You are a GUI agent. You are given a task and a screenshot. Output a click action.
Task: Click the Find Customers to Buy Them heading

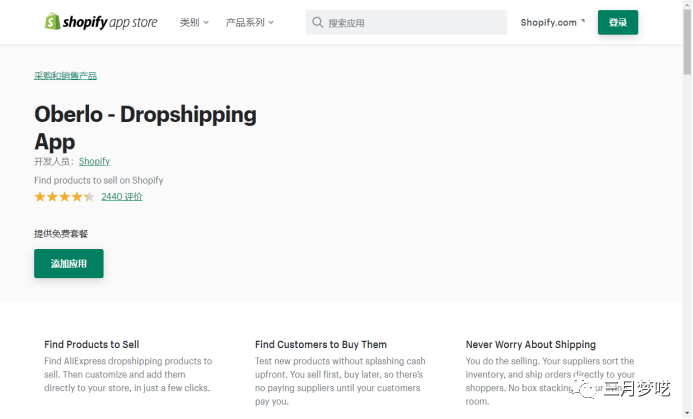click(321, 344)
